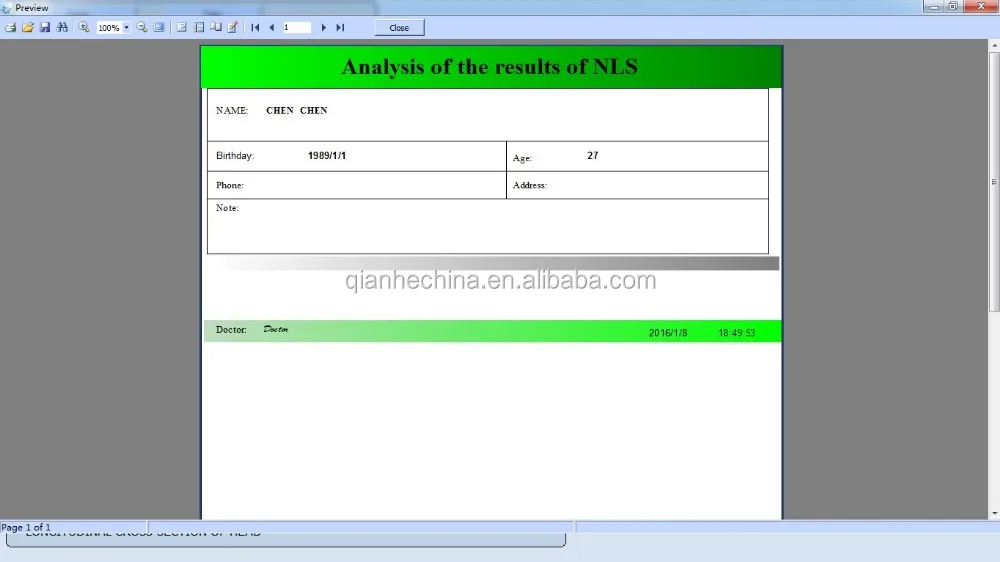Image resolution: width=1000 pixels, height=562 pixels.
Task: Toggle the full screen view icon
Action: pos(159,27)
